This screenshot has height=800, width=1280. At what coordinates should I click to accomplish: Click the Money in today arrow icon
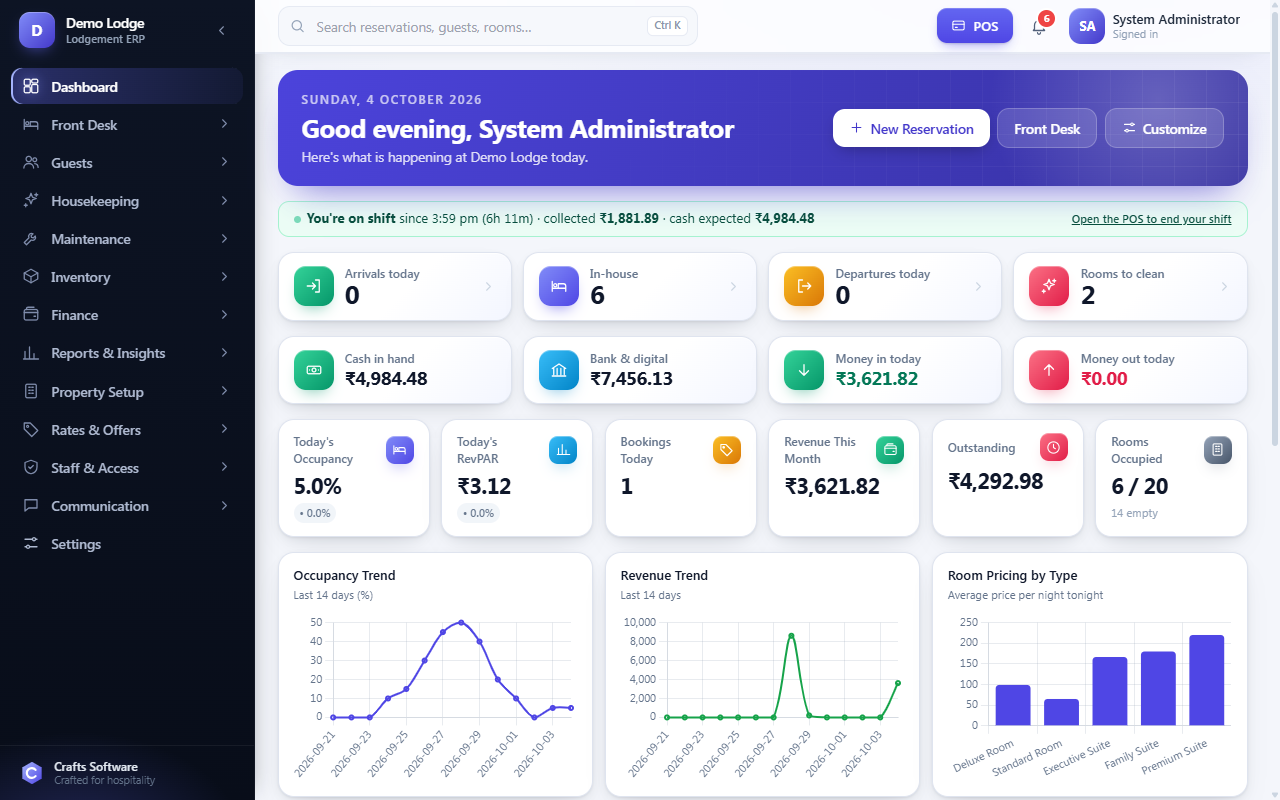click(x=804, y=370)
